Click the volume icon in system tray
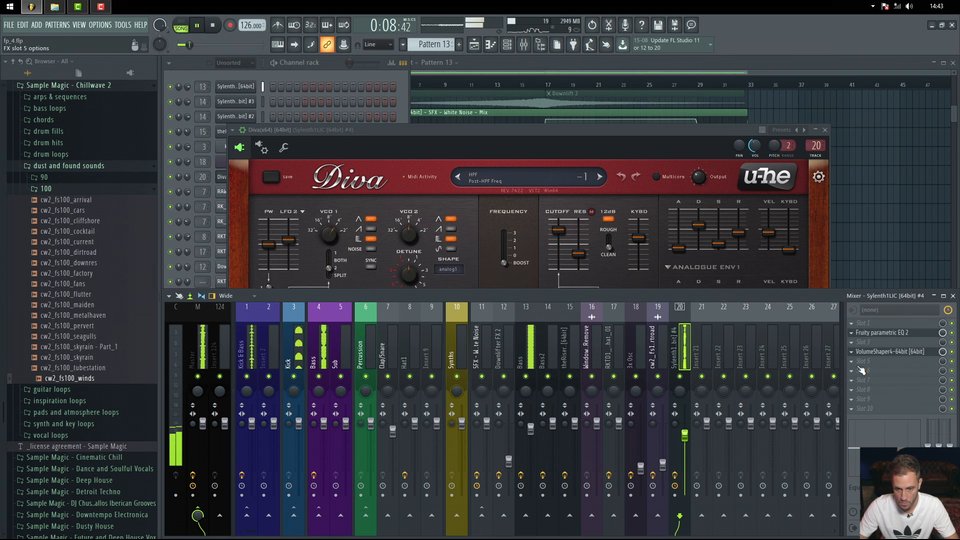 (x=909, y=6)
